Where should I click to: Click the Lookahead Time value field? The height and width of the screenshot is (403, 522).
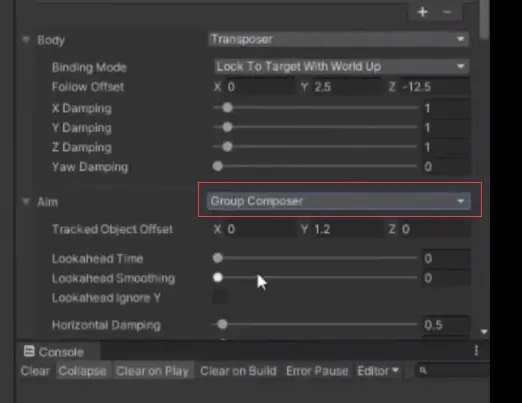446,258
